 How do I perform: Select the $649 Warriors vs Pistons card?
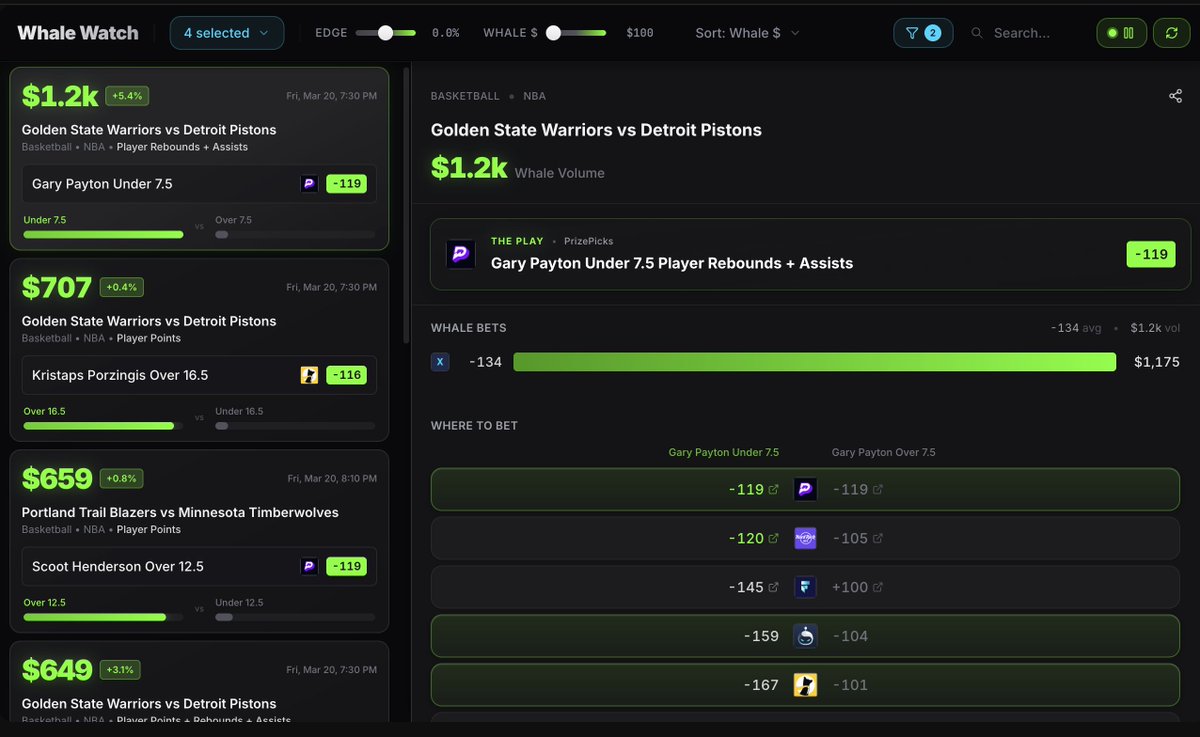click(x=199, y=682)
